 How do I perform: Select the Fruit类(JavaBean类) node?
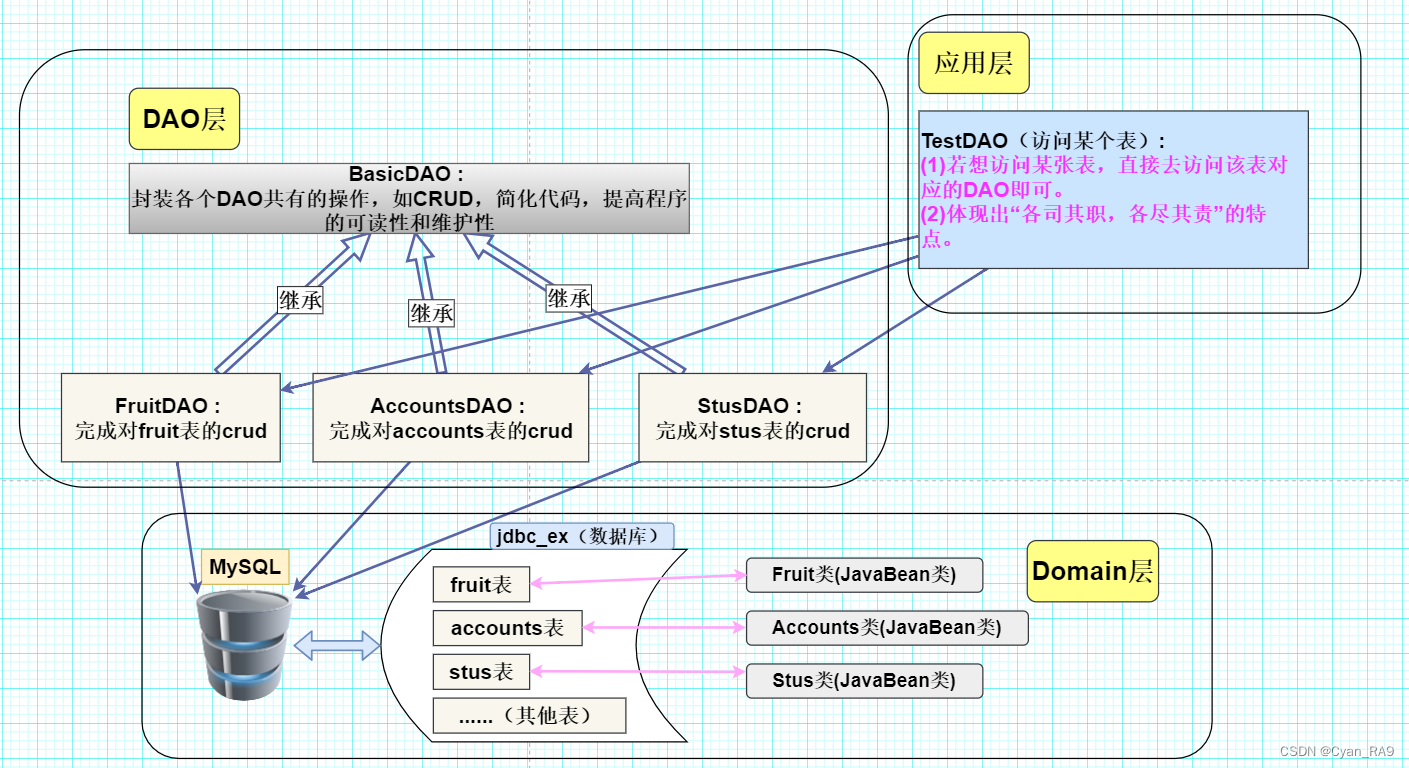(x=864, y=575)
